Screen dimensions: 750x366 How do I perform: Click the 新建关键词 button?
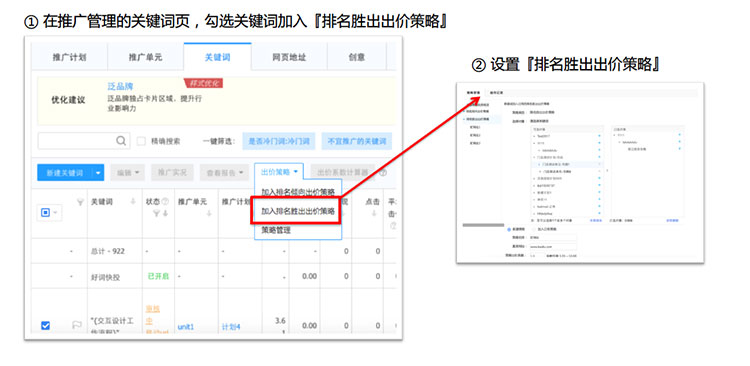(65, 173)
